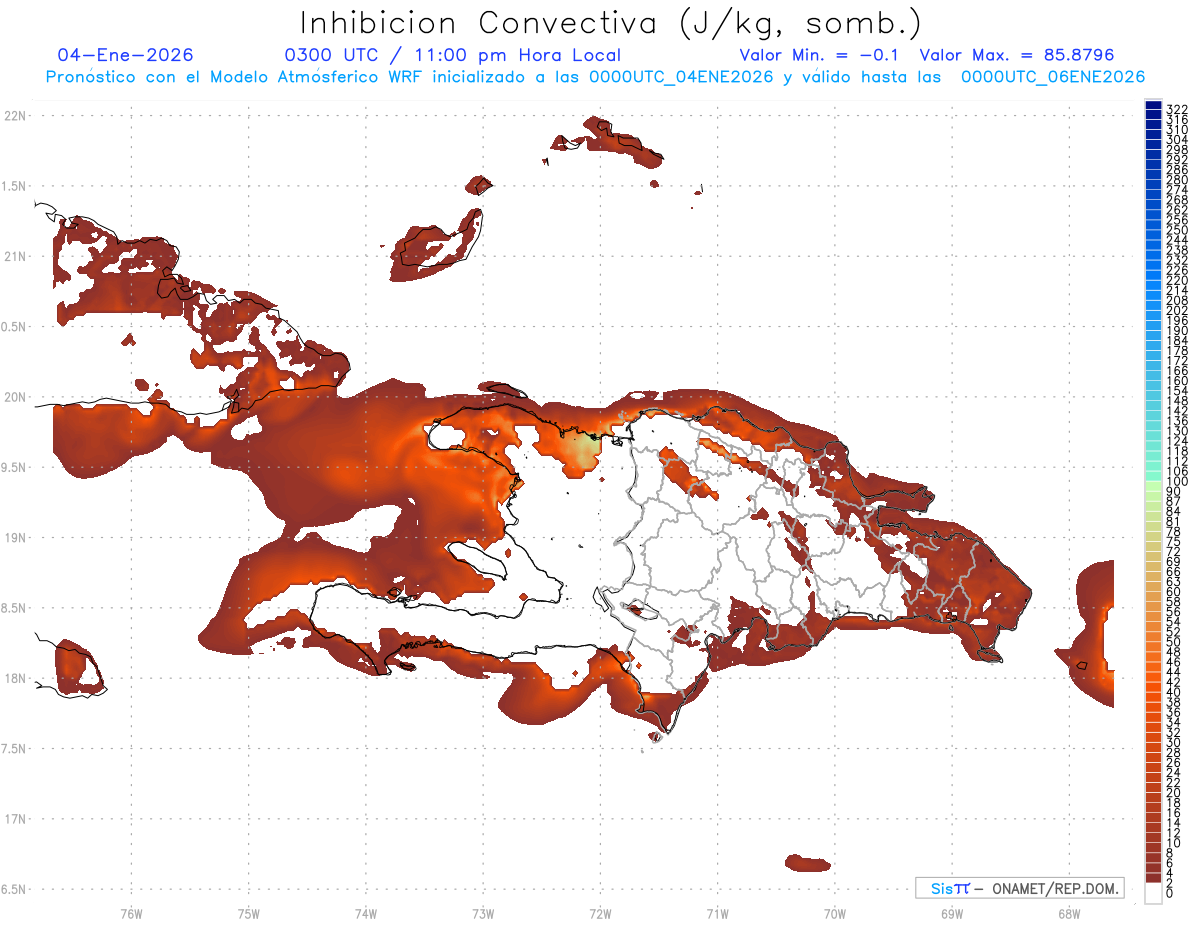Screen dimensions: 1200x927
Task: Click the '202' legend value
Action: click(1177, 310)
